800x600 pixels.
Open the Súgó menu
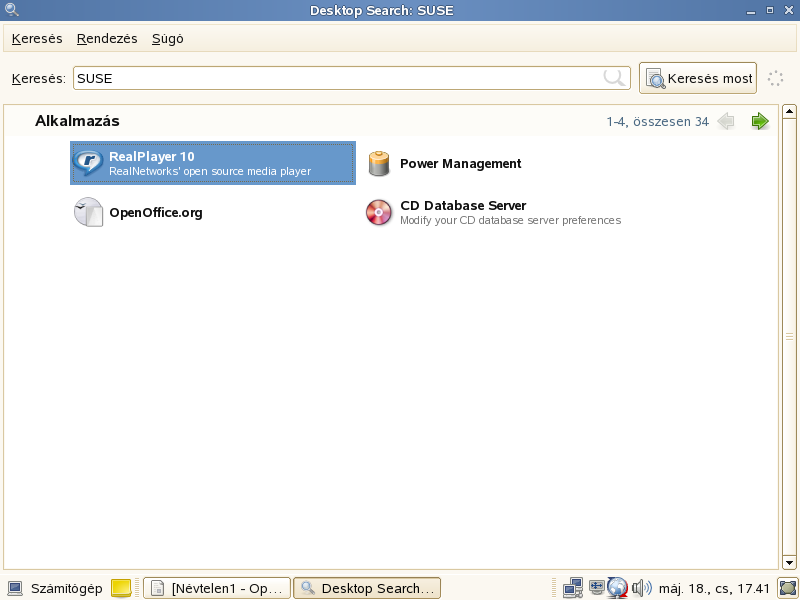167,39
